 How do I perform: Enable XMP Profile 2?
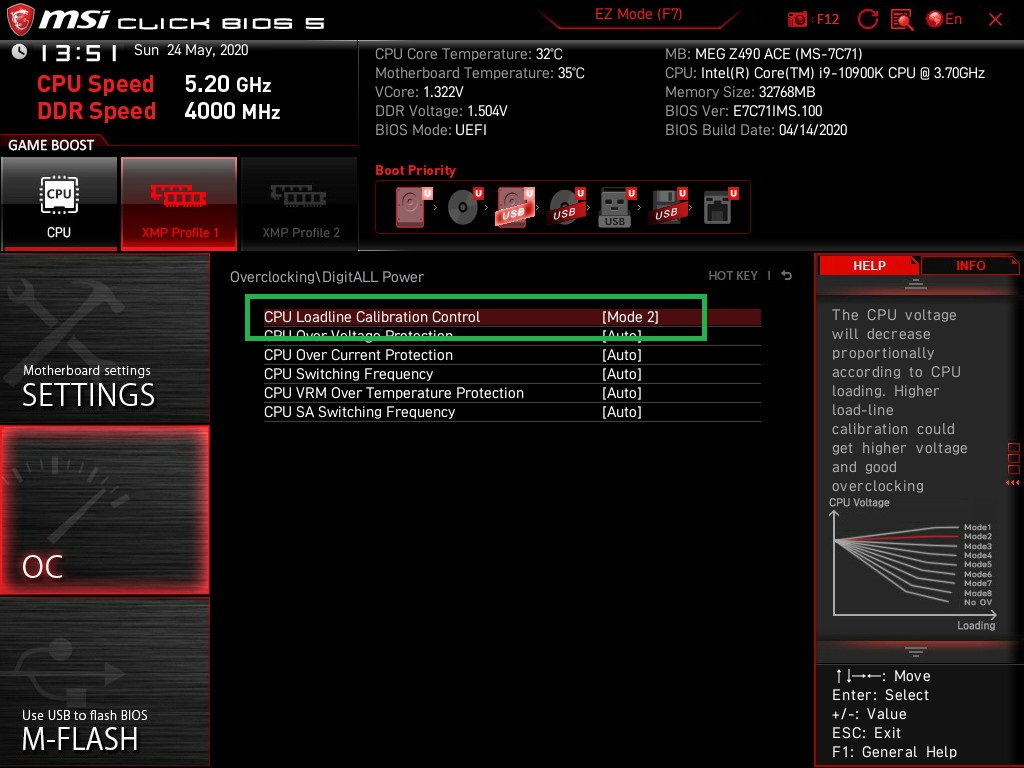pyautogui.click(x=300, y=204)
